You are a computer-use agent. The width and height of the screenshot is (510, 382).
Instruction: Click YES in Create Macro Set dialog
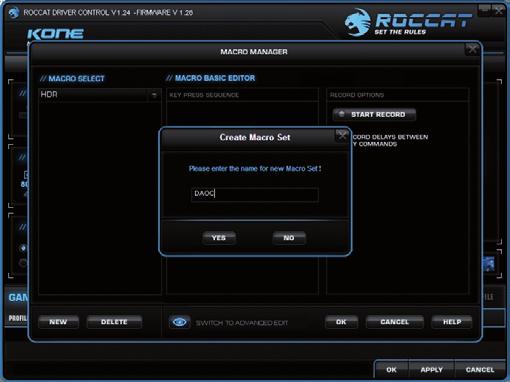coord(219,238)
